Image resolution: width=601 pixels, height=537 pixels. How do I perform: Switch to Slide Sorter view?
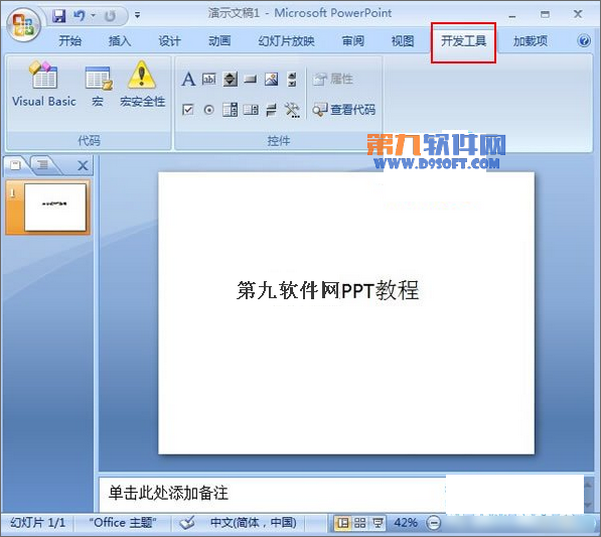tap(360, 523)
